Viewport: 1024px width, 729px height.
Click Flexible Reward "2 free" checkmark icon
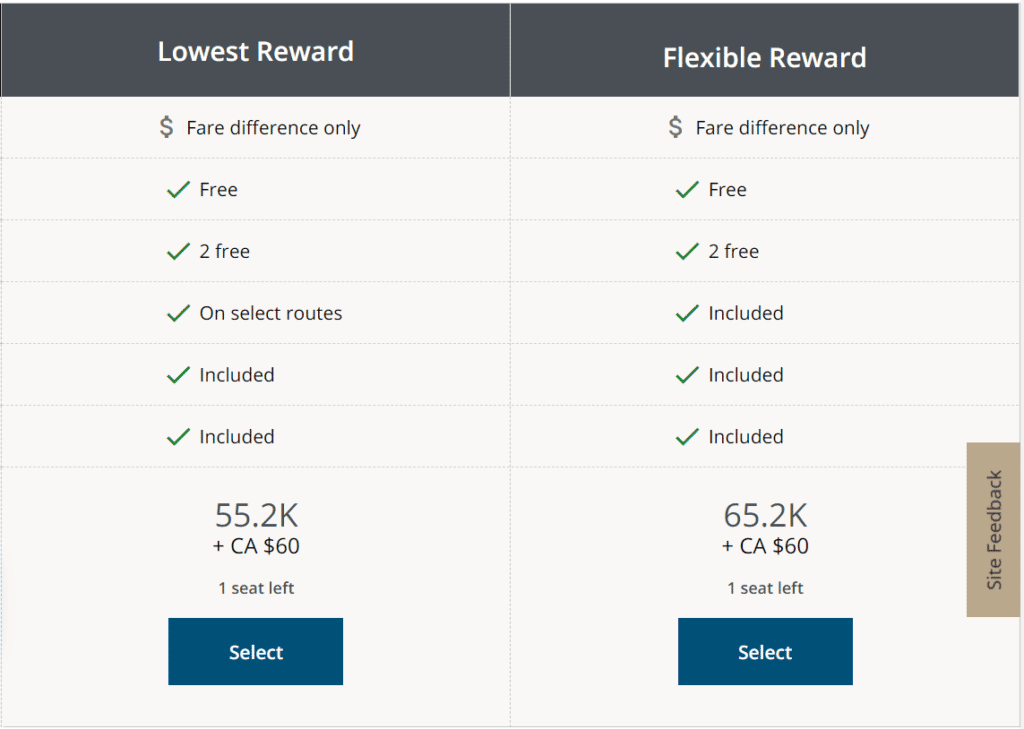687,252
